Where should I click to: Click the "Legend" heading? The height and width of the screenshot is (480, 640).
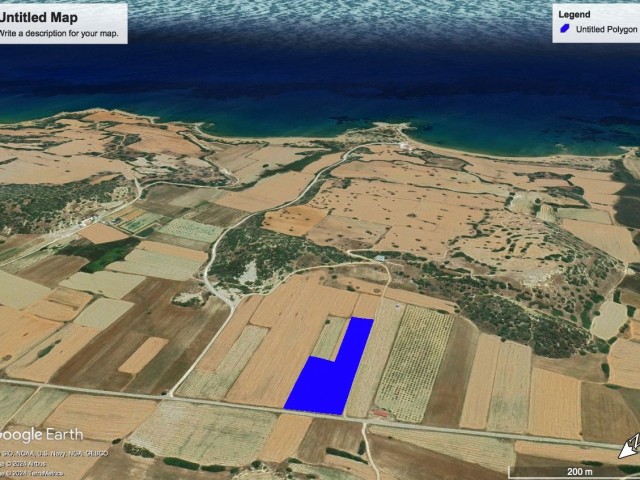pyautogui.click(x=574, y=15)
